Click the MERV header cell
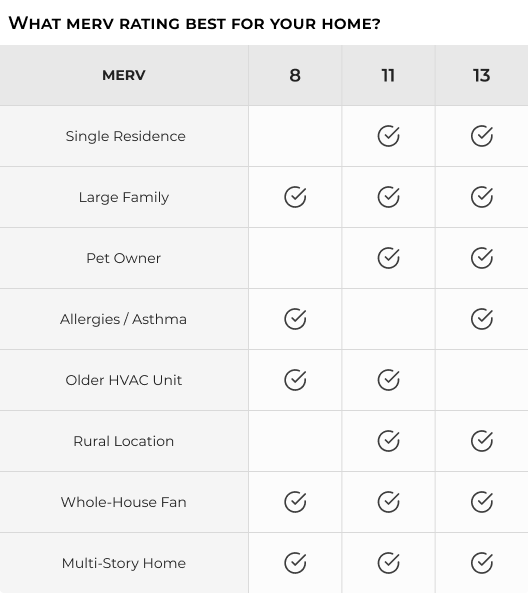 click(124, 75)
